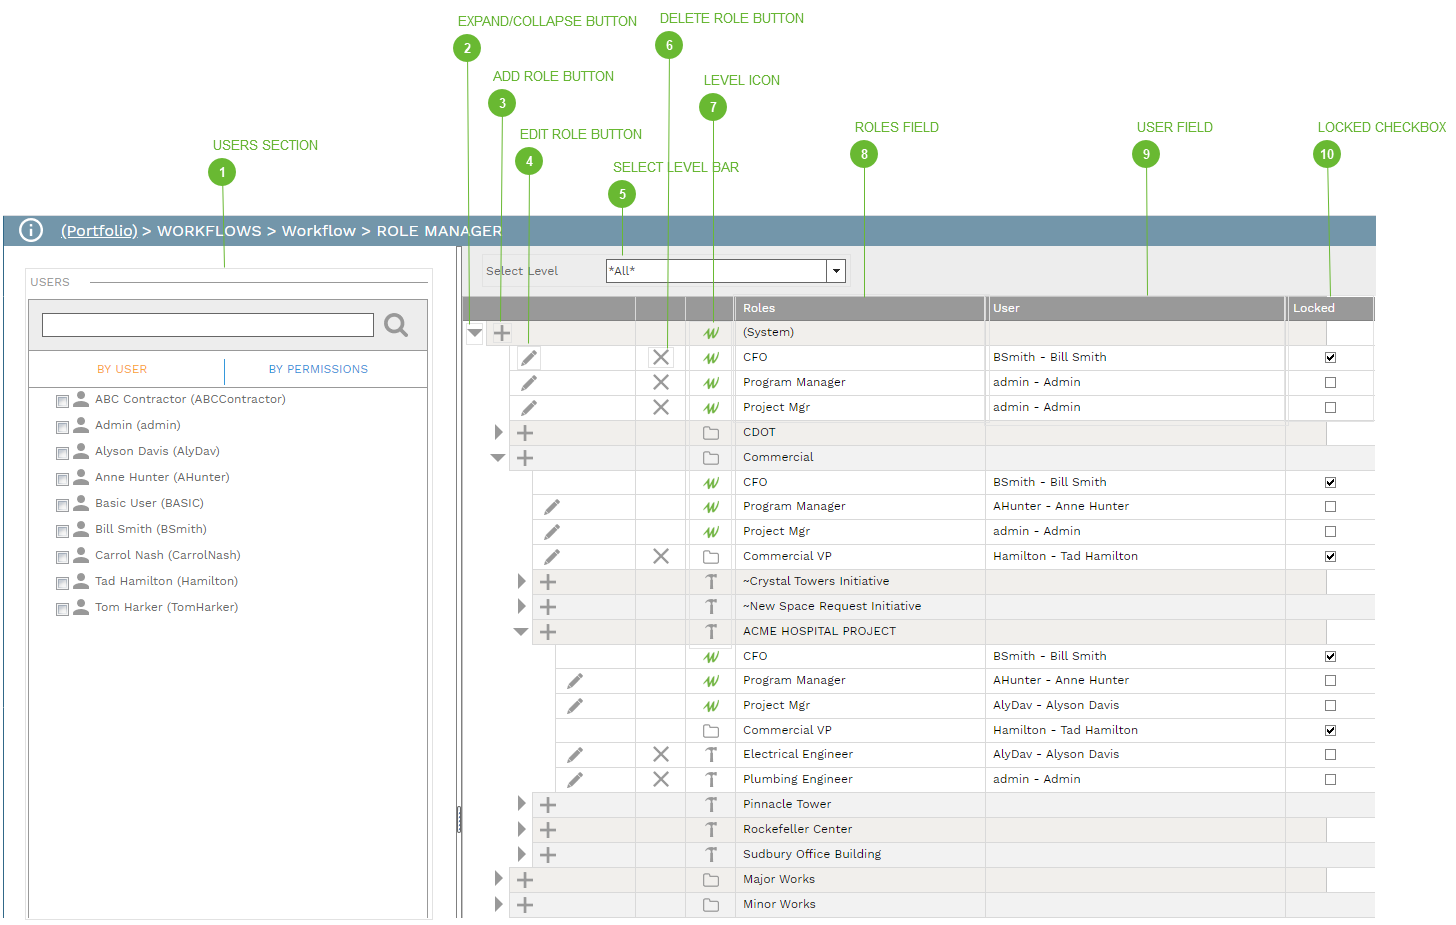Delete the System Project Mgr role
The image size is (1456, 925).
click(661, 407)
